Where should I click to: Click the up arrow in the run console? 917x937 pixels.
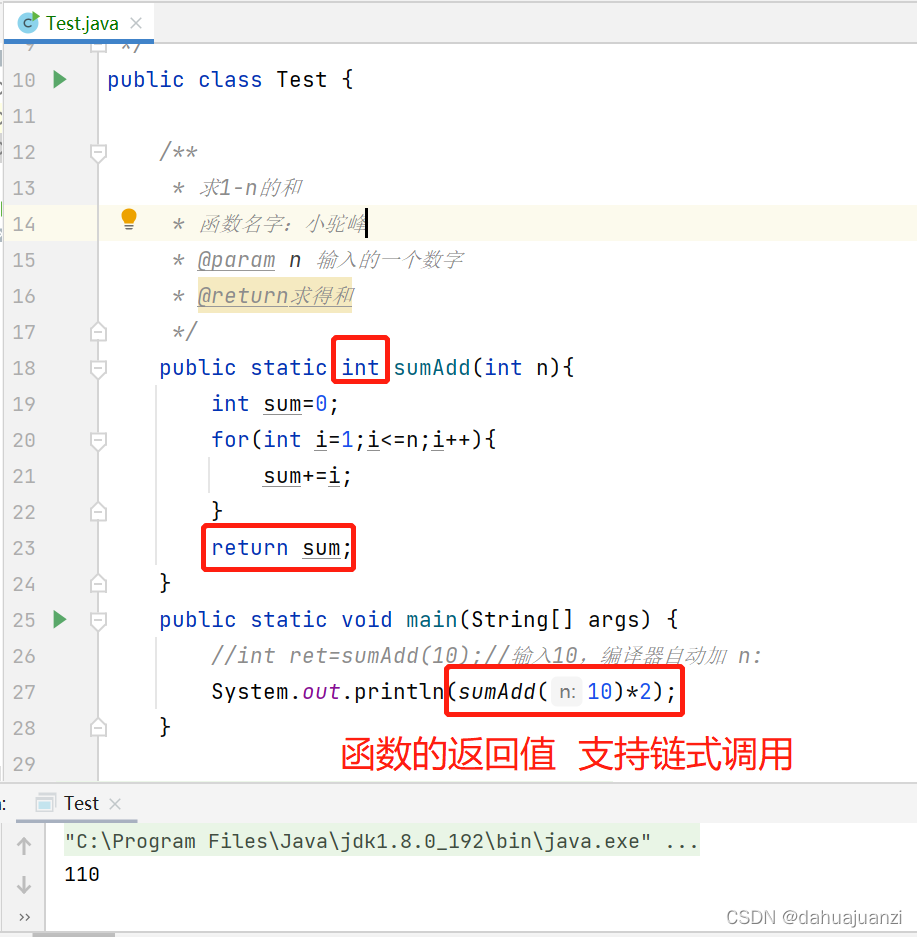pos(24,846)
